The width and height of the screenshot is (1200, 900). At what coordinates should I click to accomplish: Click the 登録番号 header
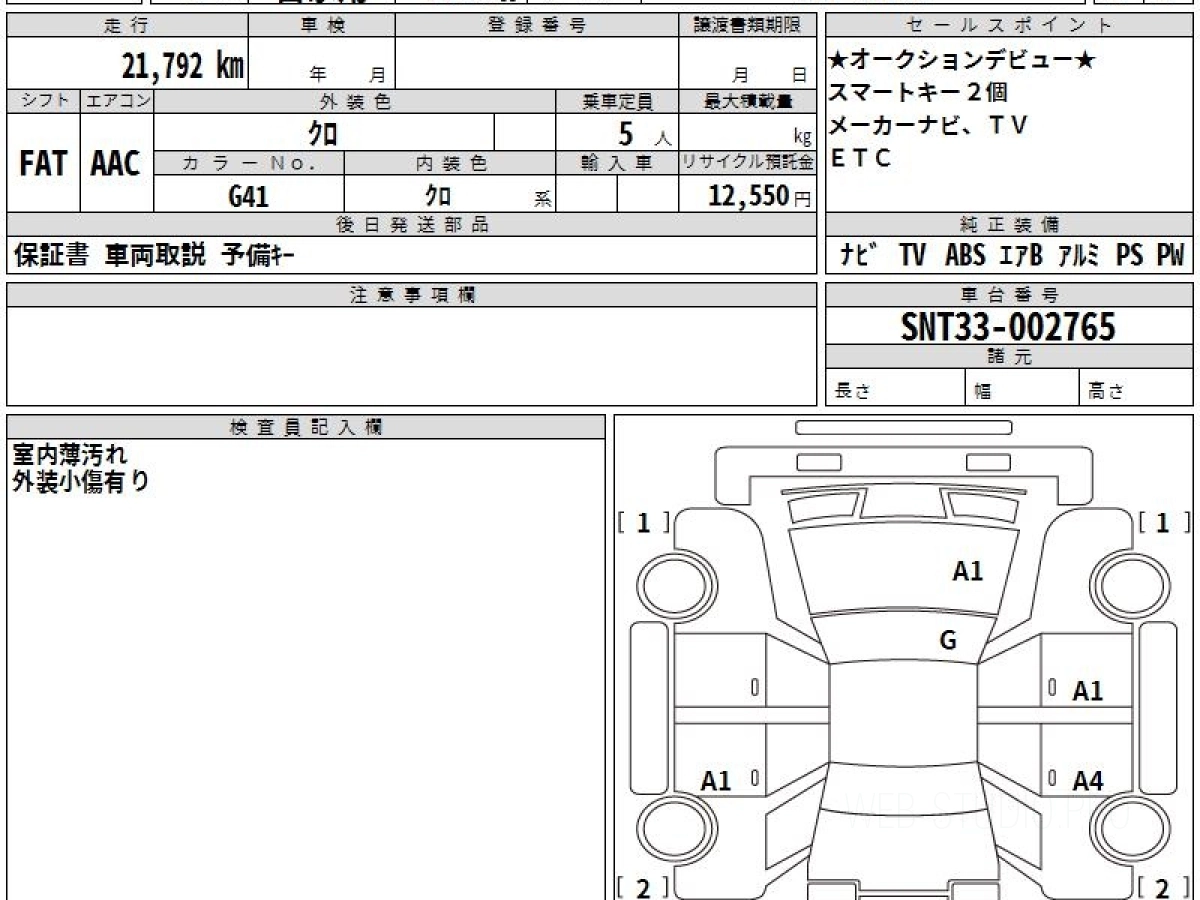[537, 26]
